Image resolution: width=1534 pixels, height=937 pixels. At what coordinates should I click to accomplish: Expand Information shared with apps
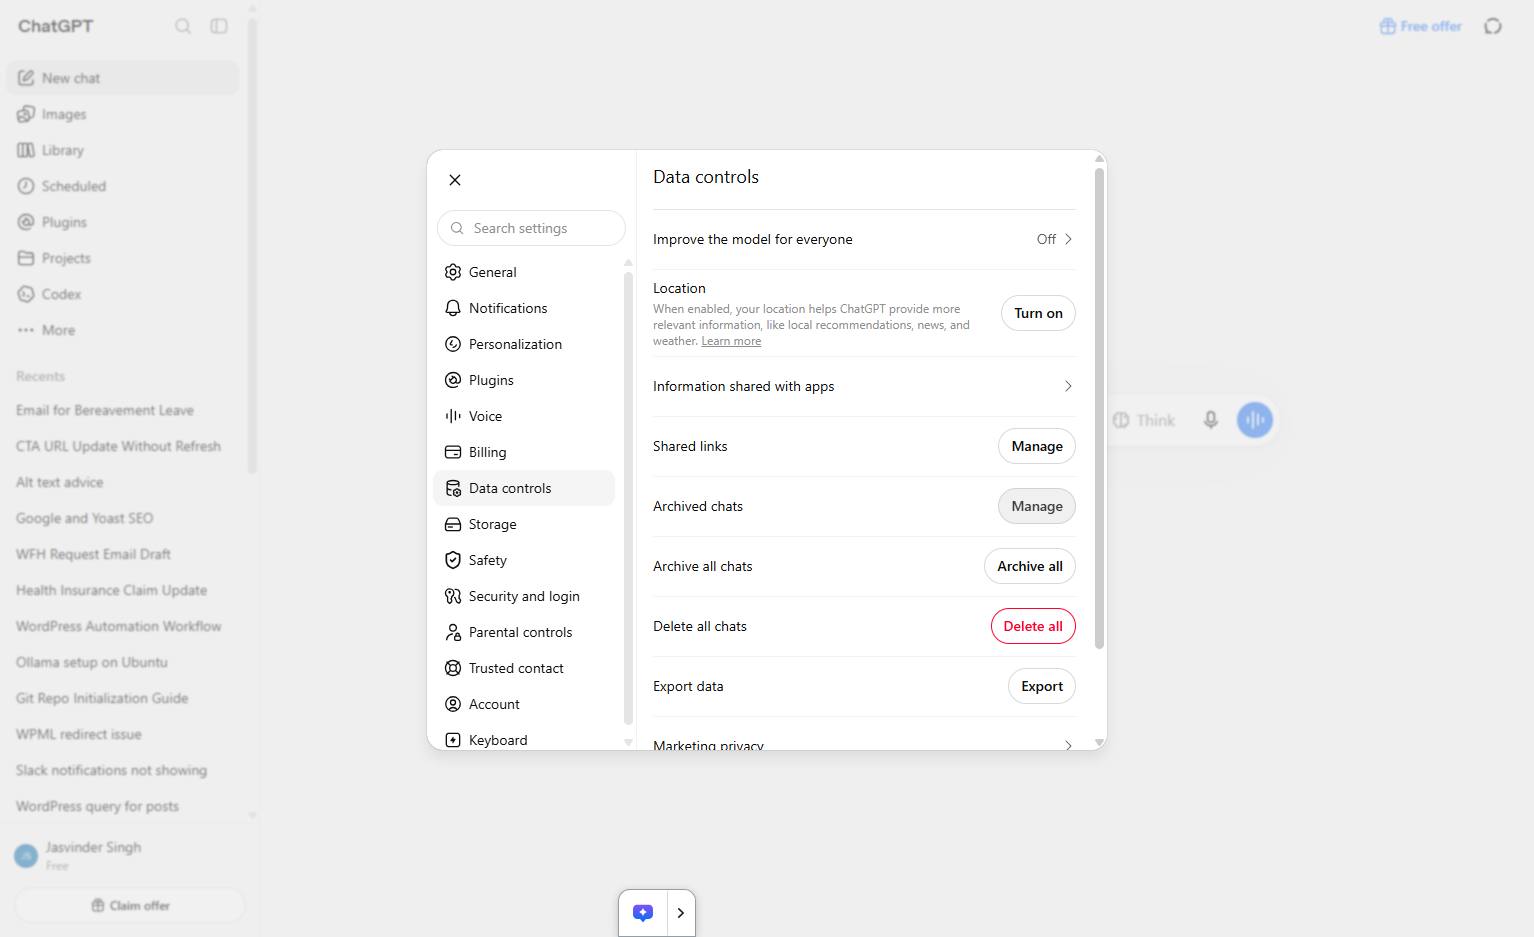pyautogui.click(x=864, y=386)
